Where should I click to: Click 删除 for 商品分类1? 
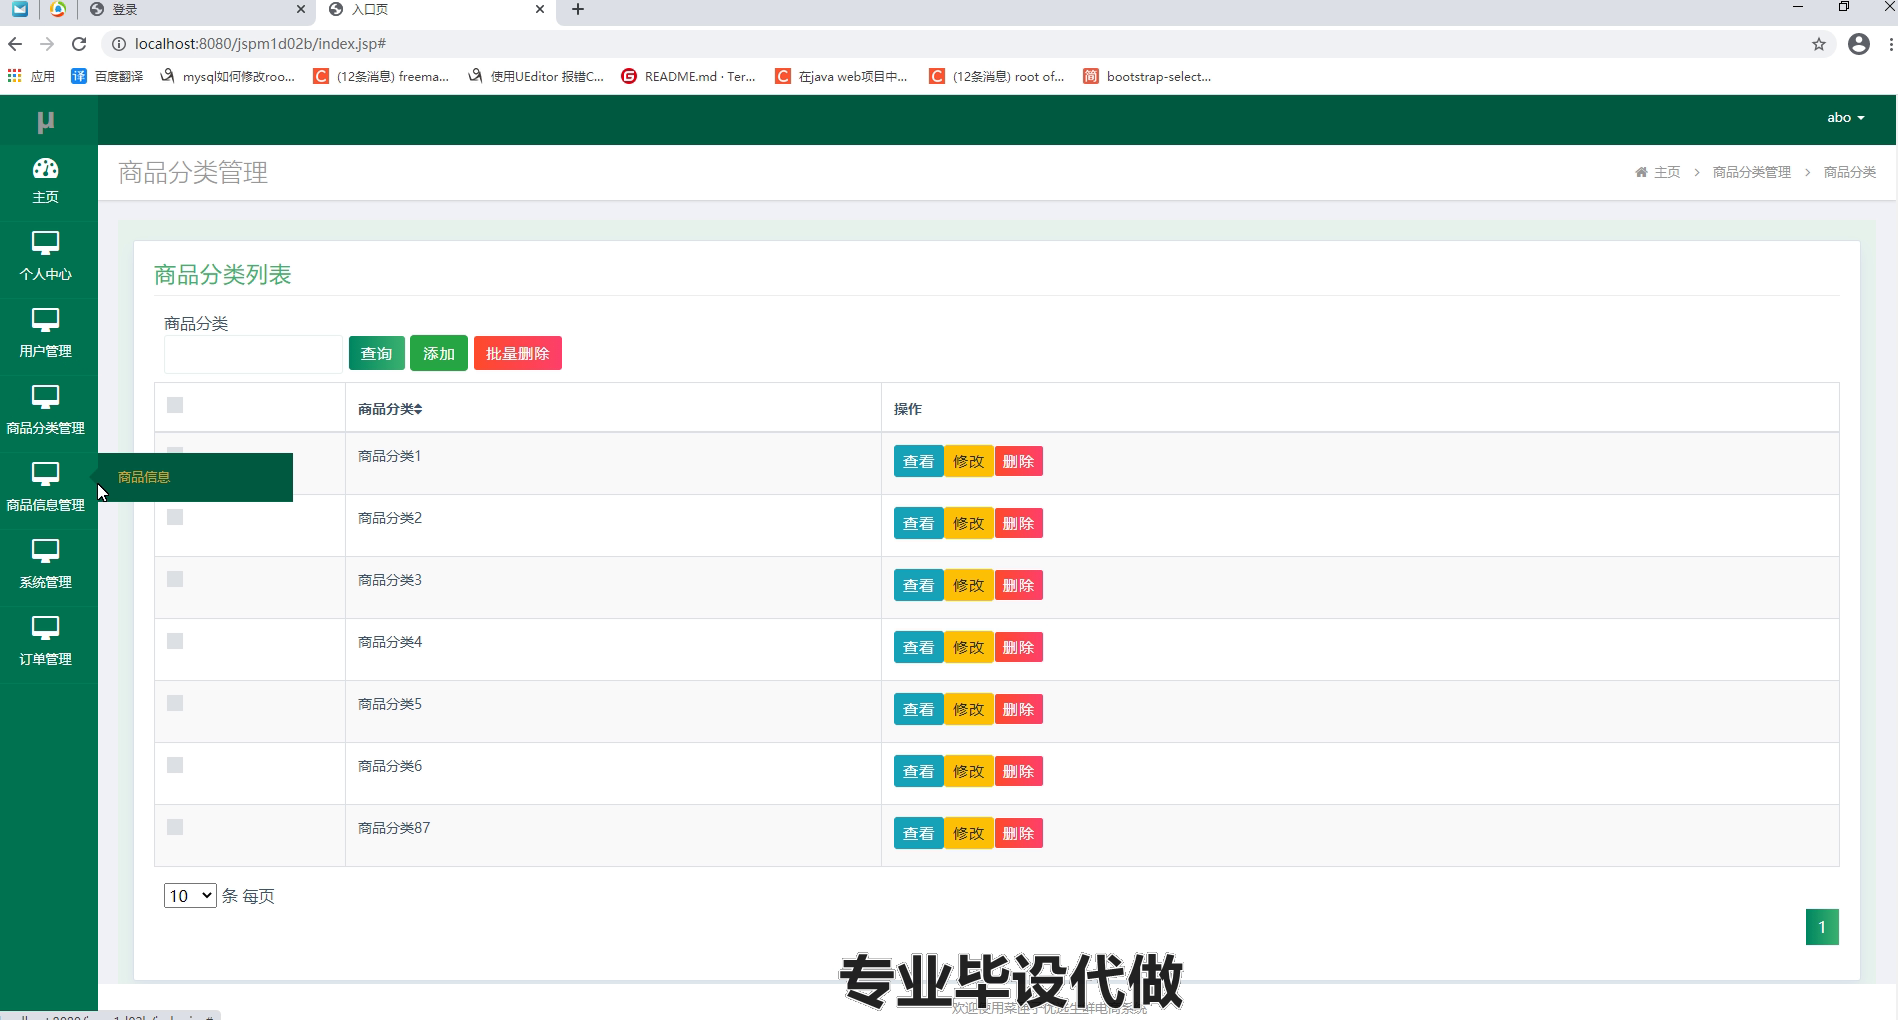point(1018,461)
